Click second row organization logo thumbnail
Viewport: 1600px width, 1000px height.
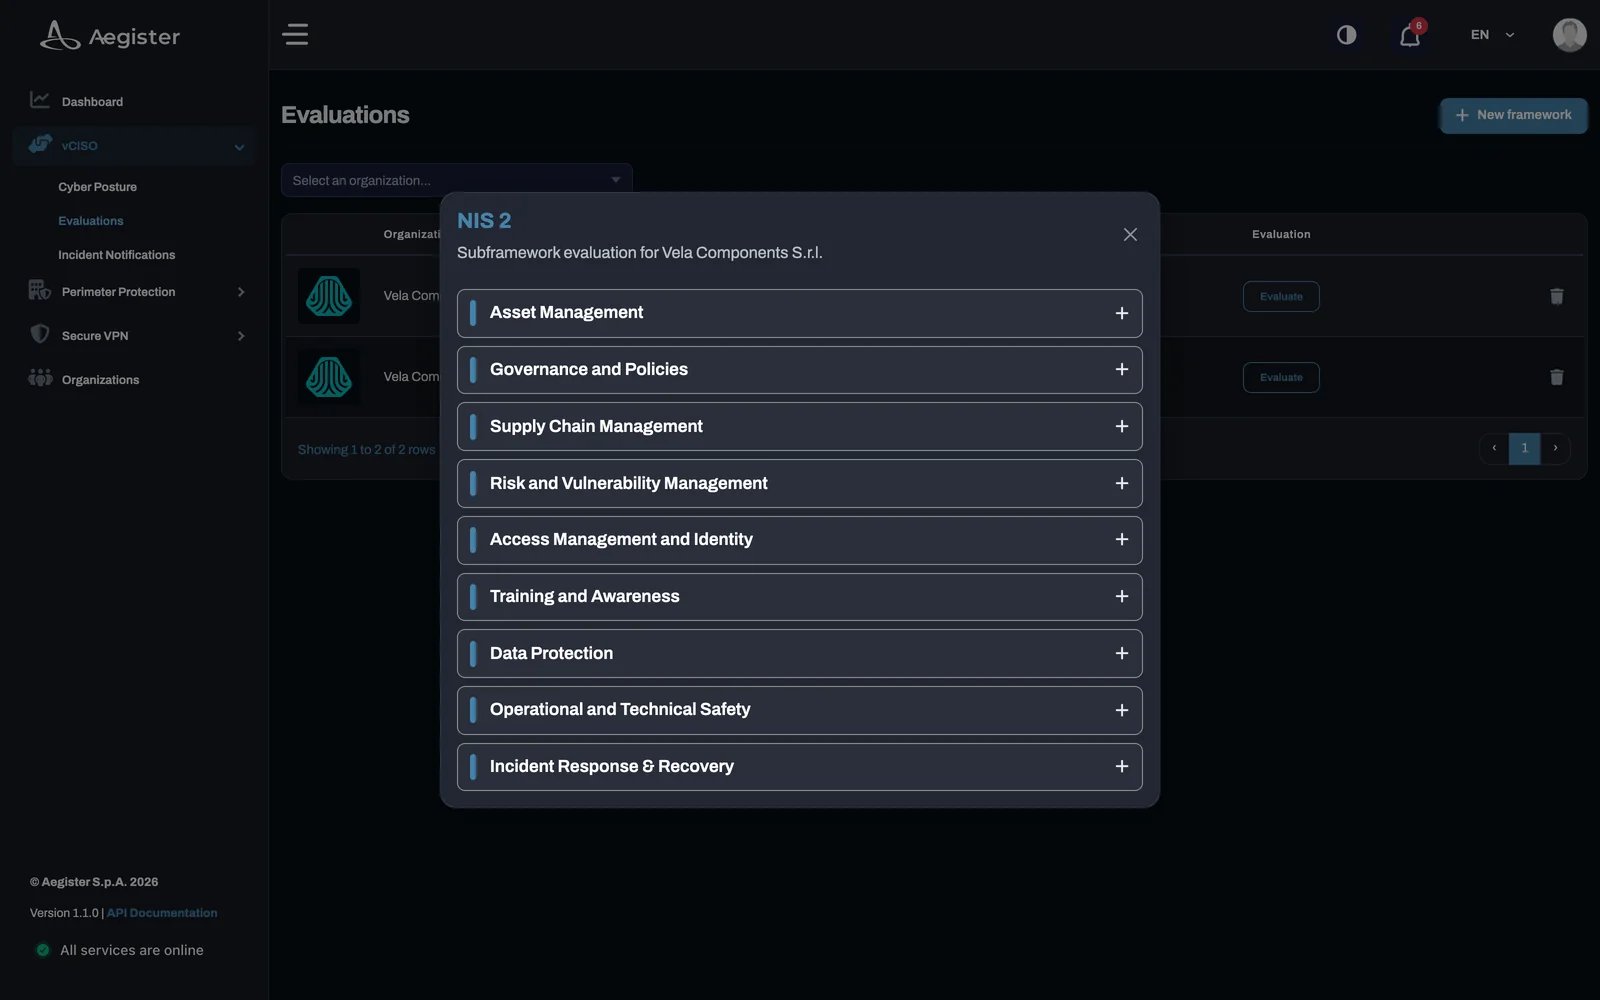click(328, 377)
